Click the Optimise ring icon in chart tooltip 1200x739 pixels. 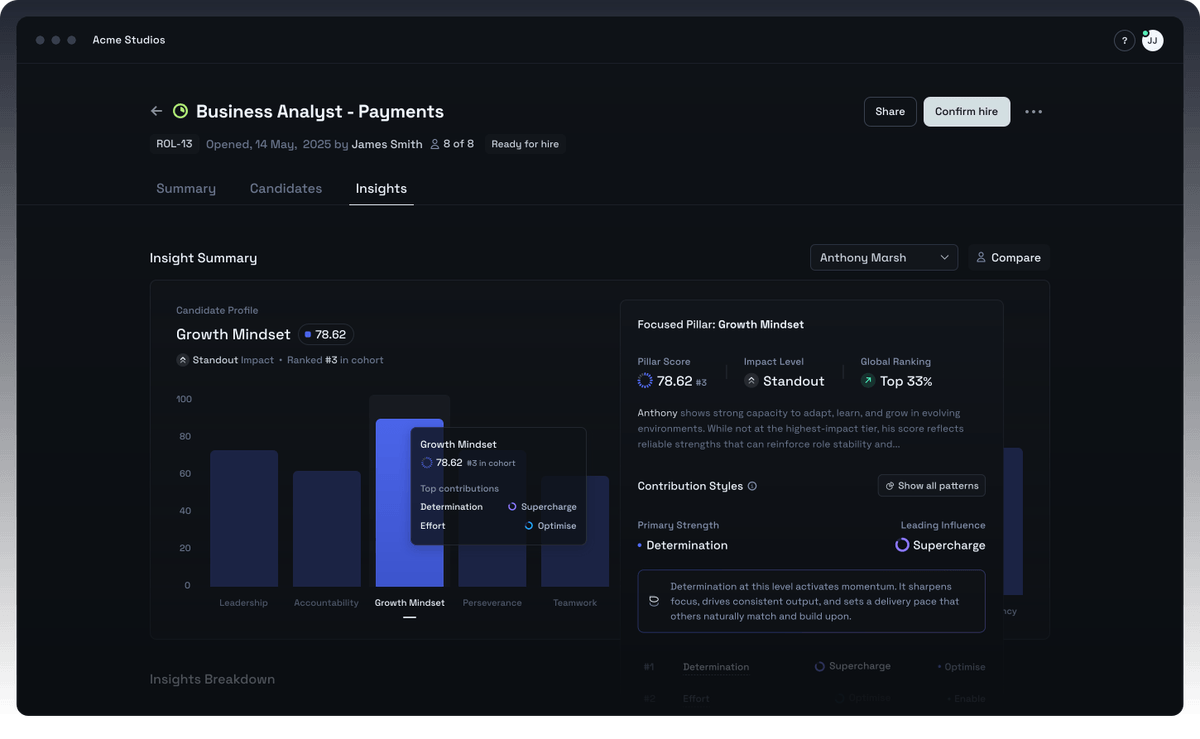point(529,525)
